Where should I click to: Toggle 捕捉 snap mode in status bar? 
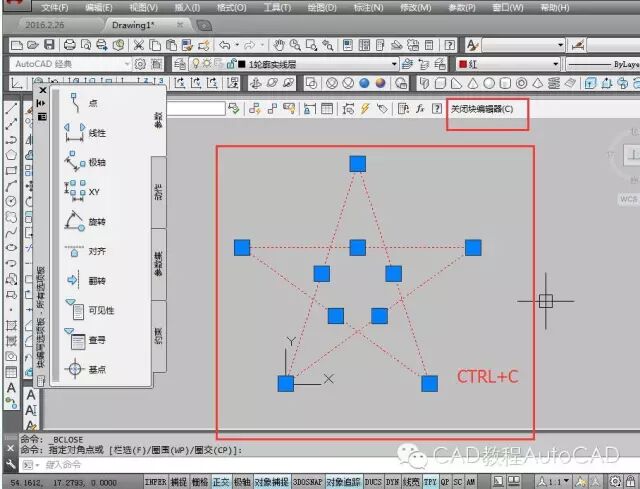(x=179, y=482)
